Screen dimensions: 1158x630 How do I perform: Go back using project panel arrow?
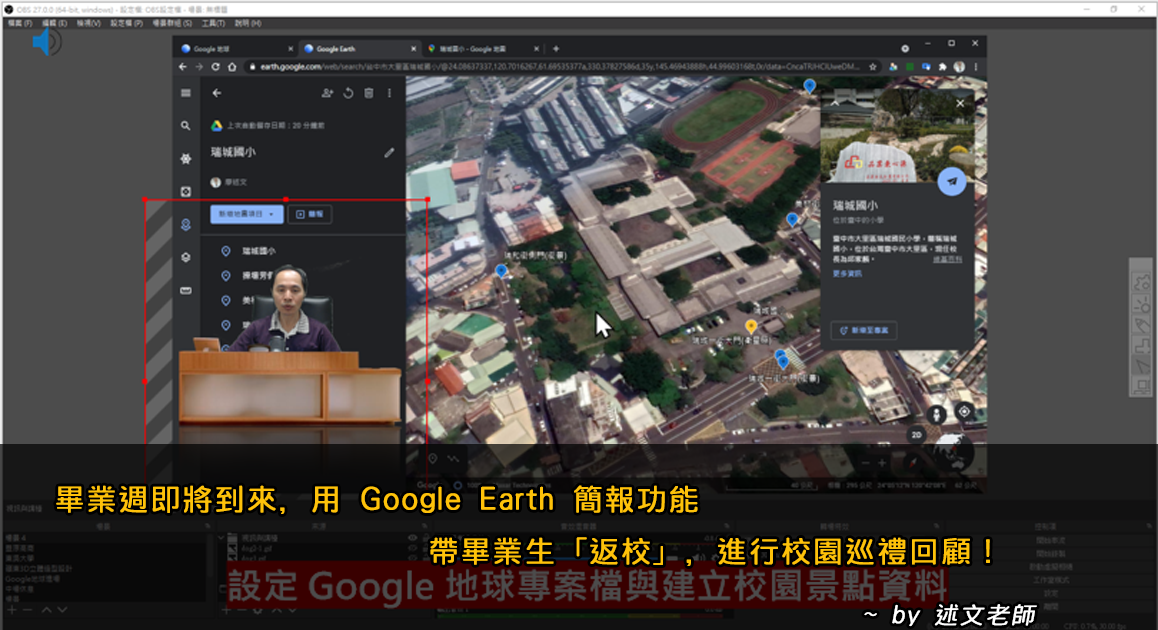216,93
